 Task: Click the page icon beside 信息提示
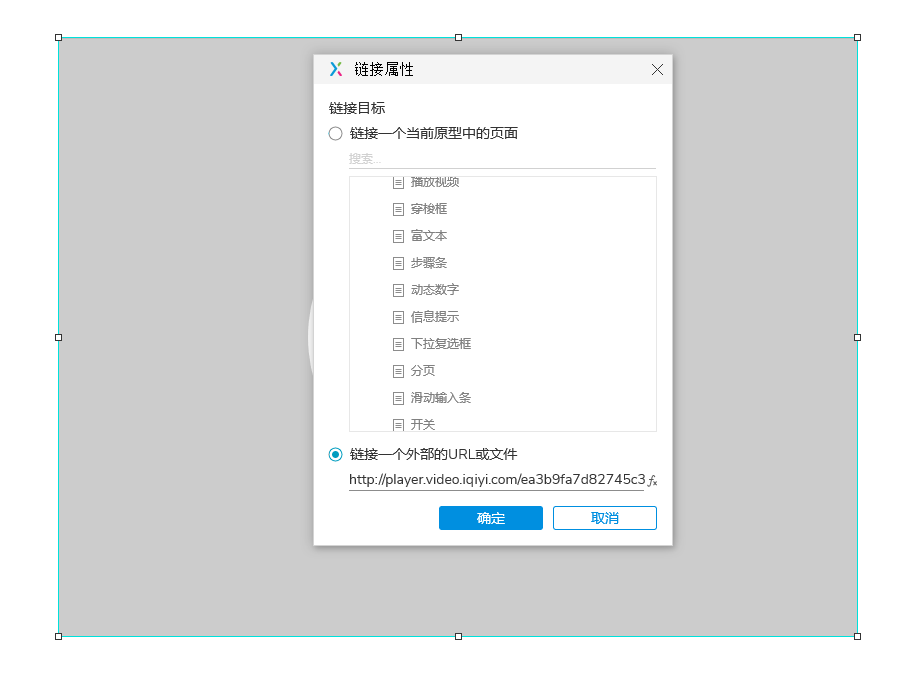399,316
